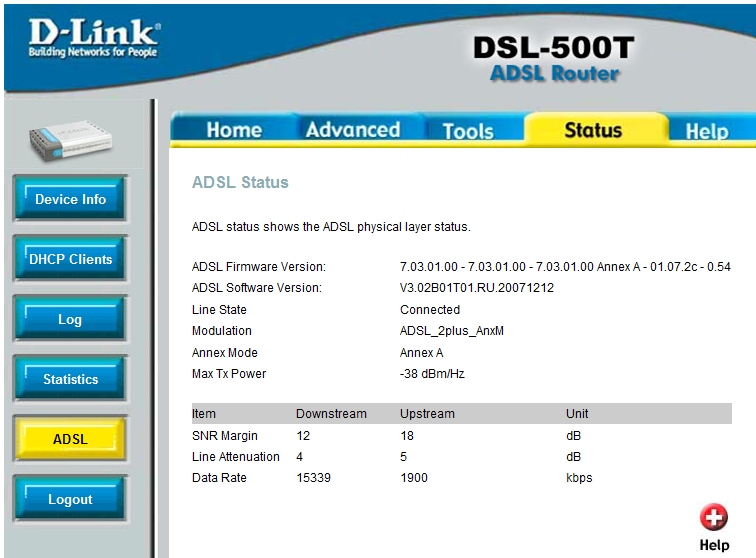Click the red Help plus icon
Viewport: 756px width, 558px height.
point(714,517)
